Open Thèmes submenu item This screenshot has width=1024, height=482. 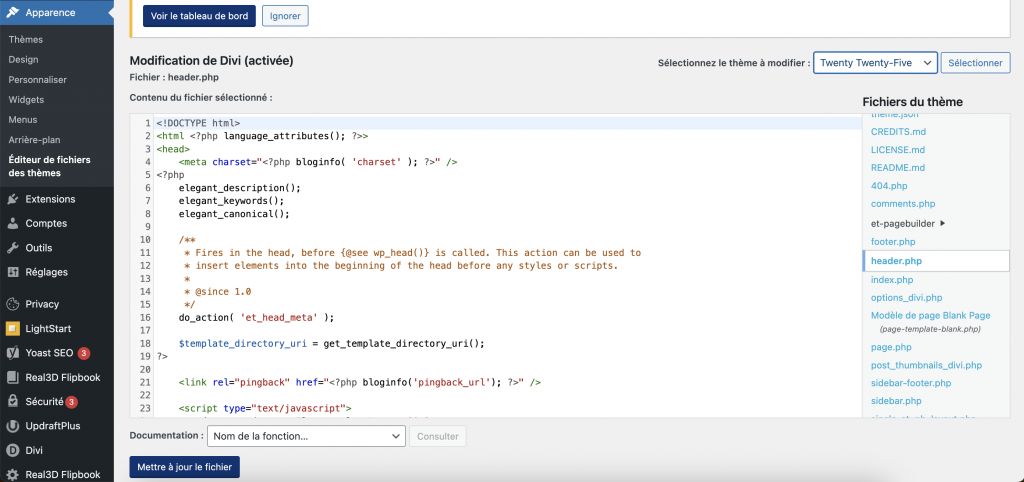25,39
